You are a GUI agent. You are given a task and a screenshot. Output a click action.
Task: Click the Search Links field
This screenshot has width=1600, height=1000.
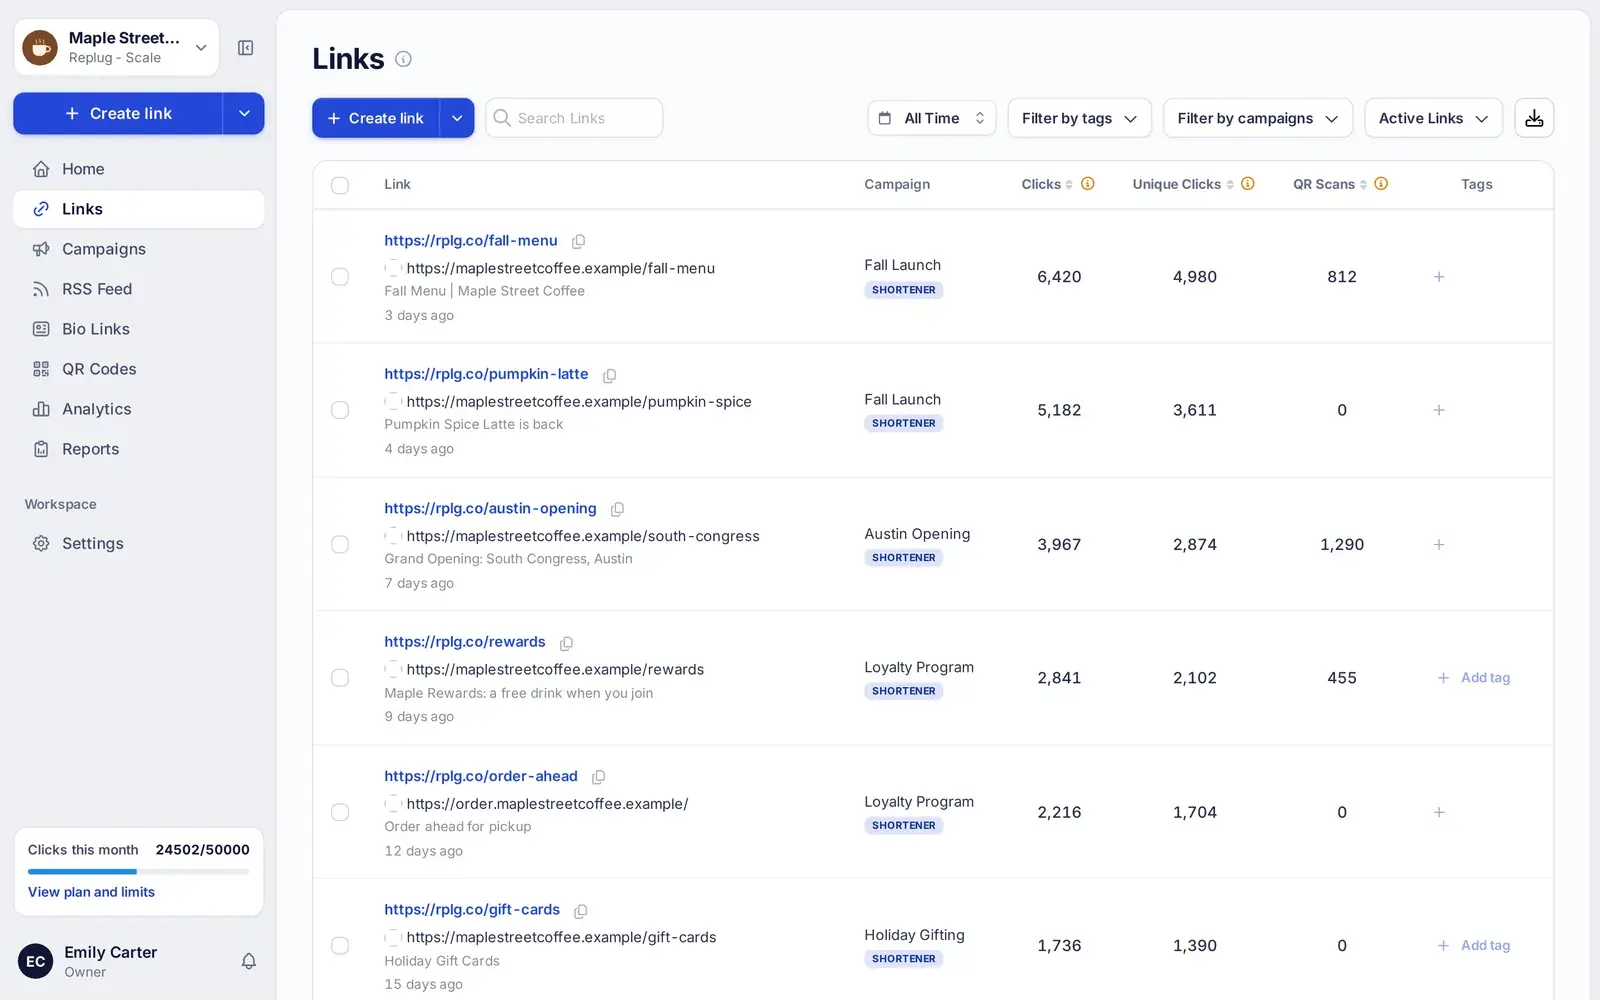pyautogui.click(x=574, y=118)
